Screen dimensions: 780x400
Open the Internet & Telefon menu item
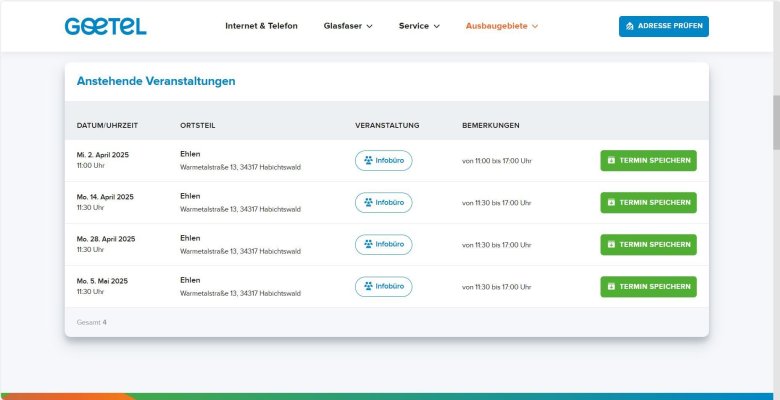coord(261,26)
